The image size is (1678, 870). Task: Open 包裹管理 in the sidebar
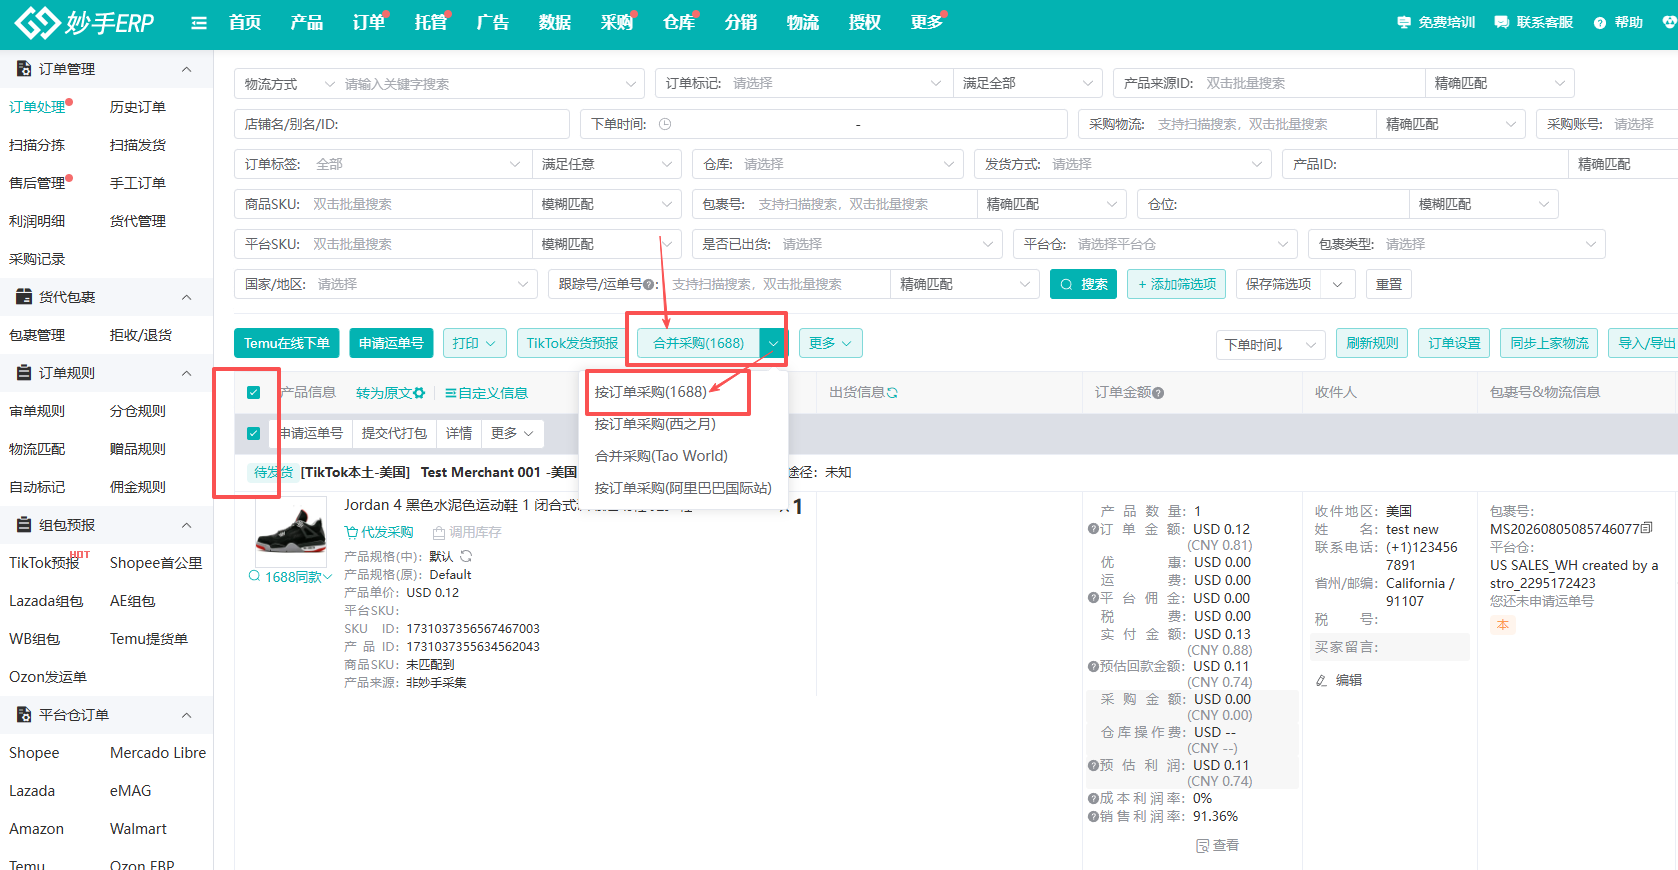pyautogui.click(x=37, y=335)
